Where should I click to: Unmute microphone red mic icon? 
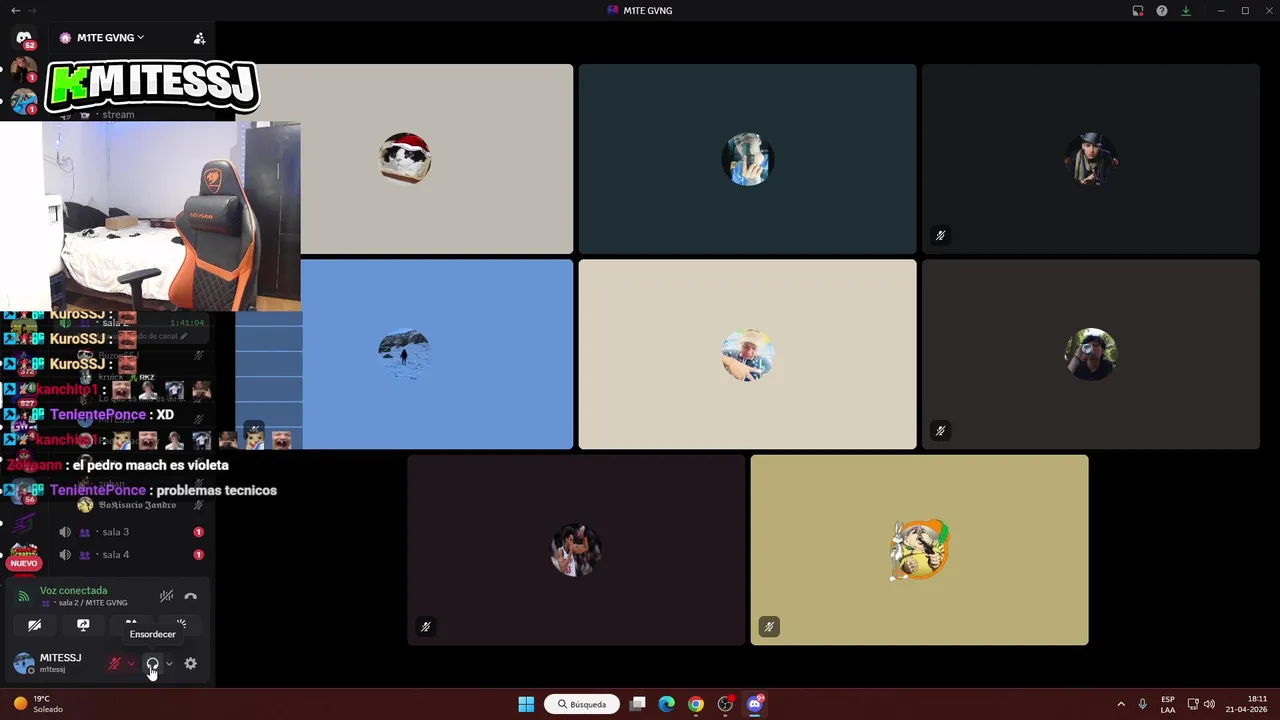[x=114, y=664]
